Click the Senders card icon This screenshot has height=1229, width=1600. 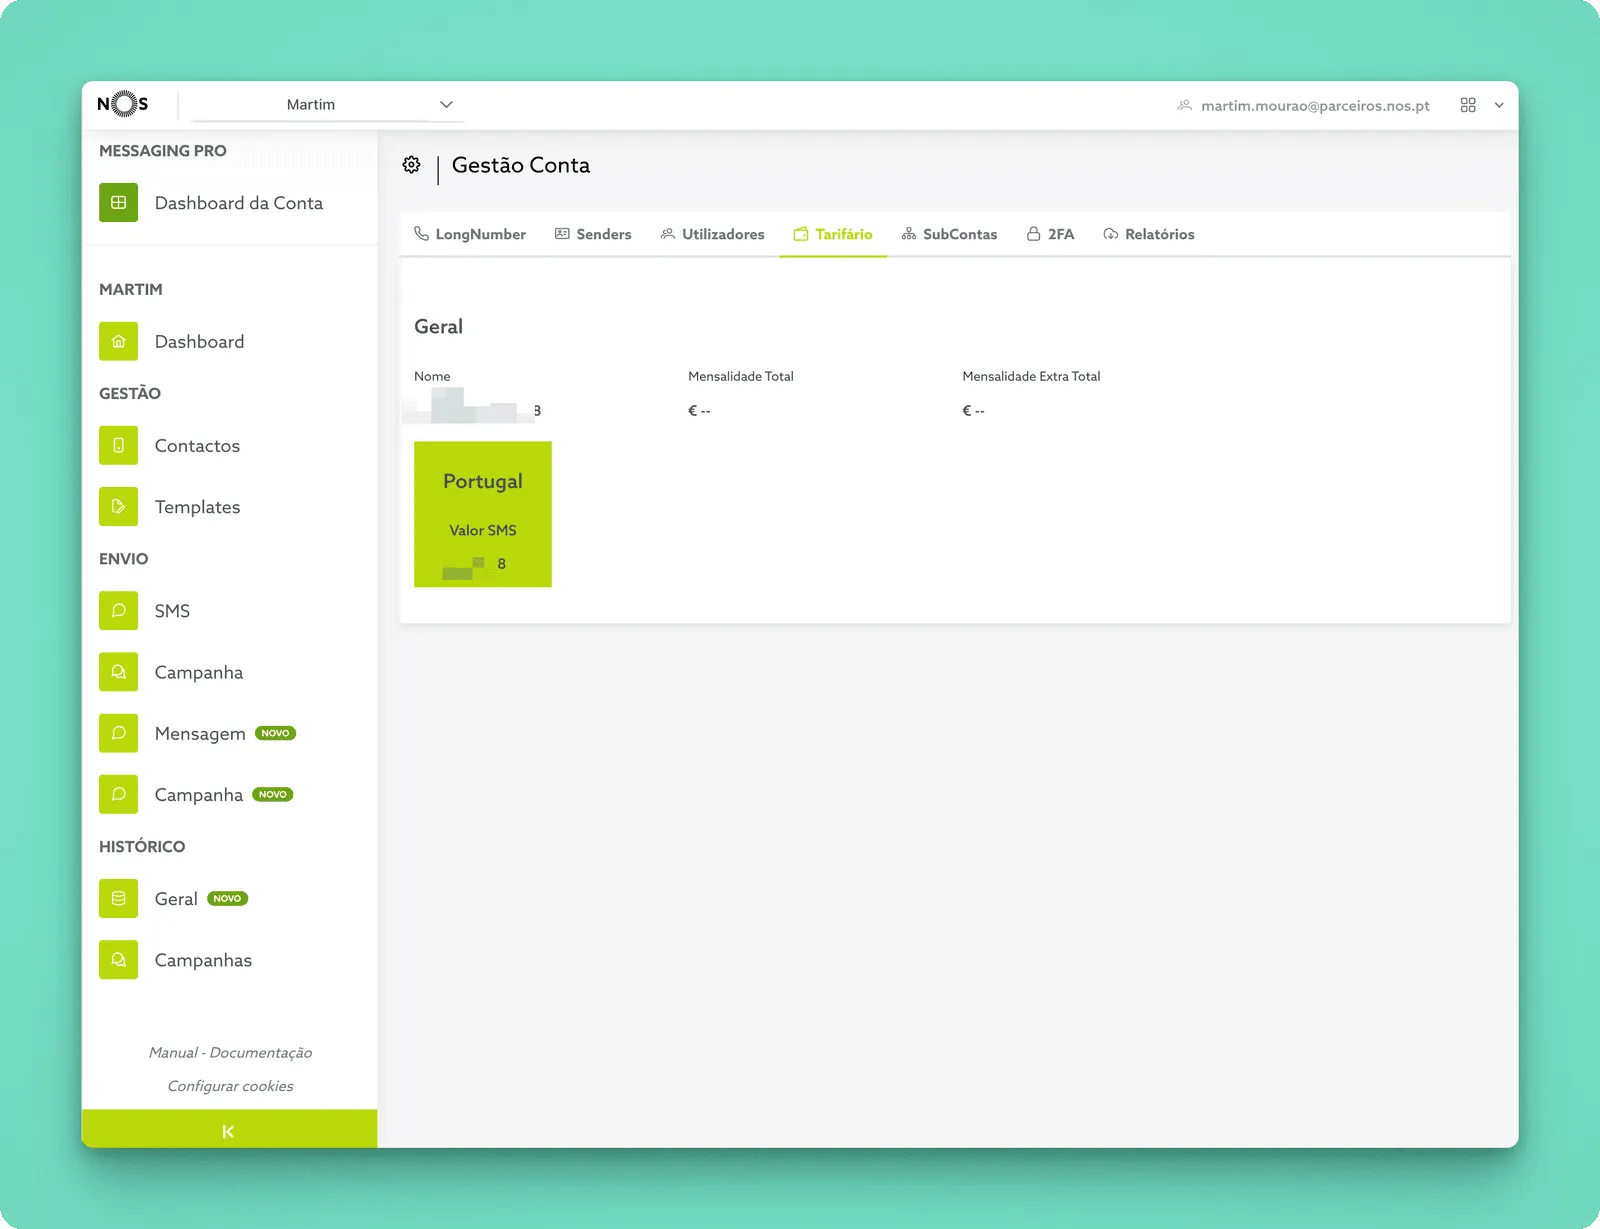point(562,233)
